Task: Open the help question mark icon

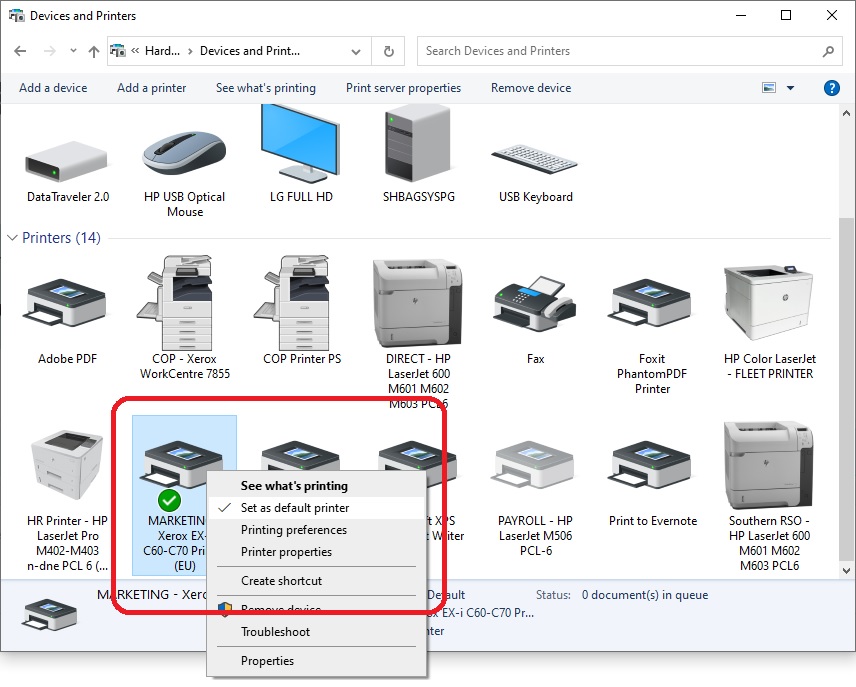Action: click(x=831, y=88)
